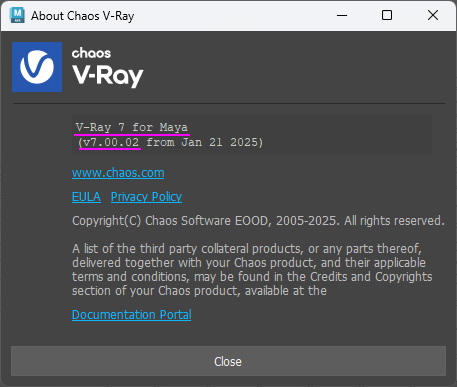Screen dimensions: 457x387
Task: Click the blue V-Ray logo badge
Action: click(x=37, y=67)
